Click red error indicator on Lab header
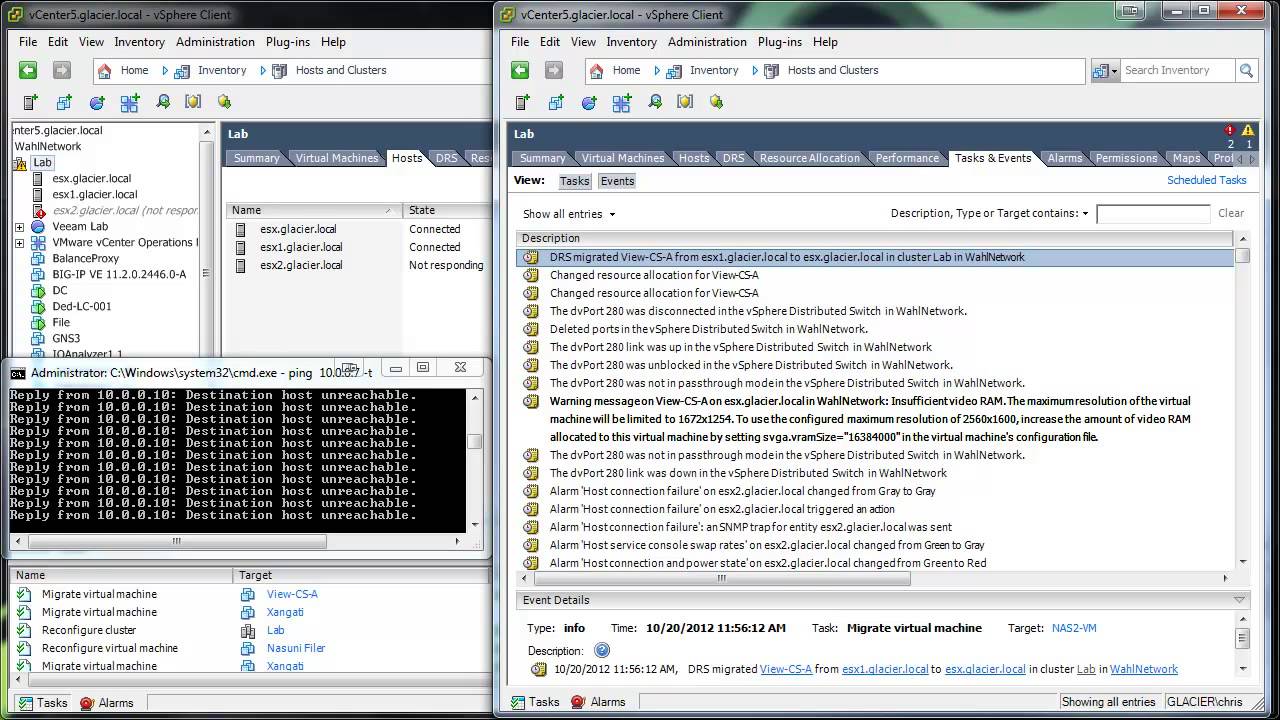 point(1230,131)
